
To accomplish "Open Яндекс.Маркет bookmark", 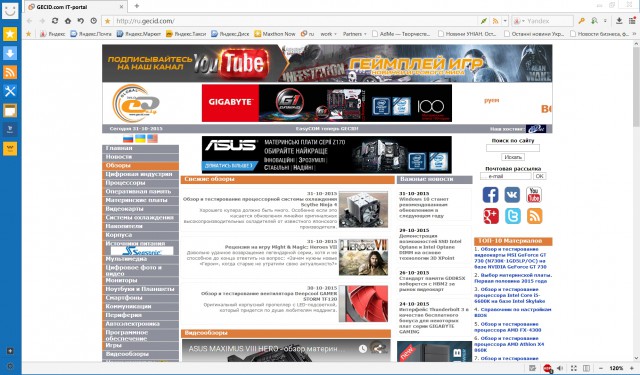I will tap(139, 34).
